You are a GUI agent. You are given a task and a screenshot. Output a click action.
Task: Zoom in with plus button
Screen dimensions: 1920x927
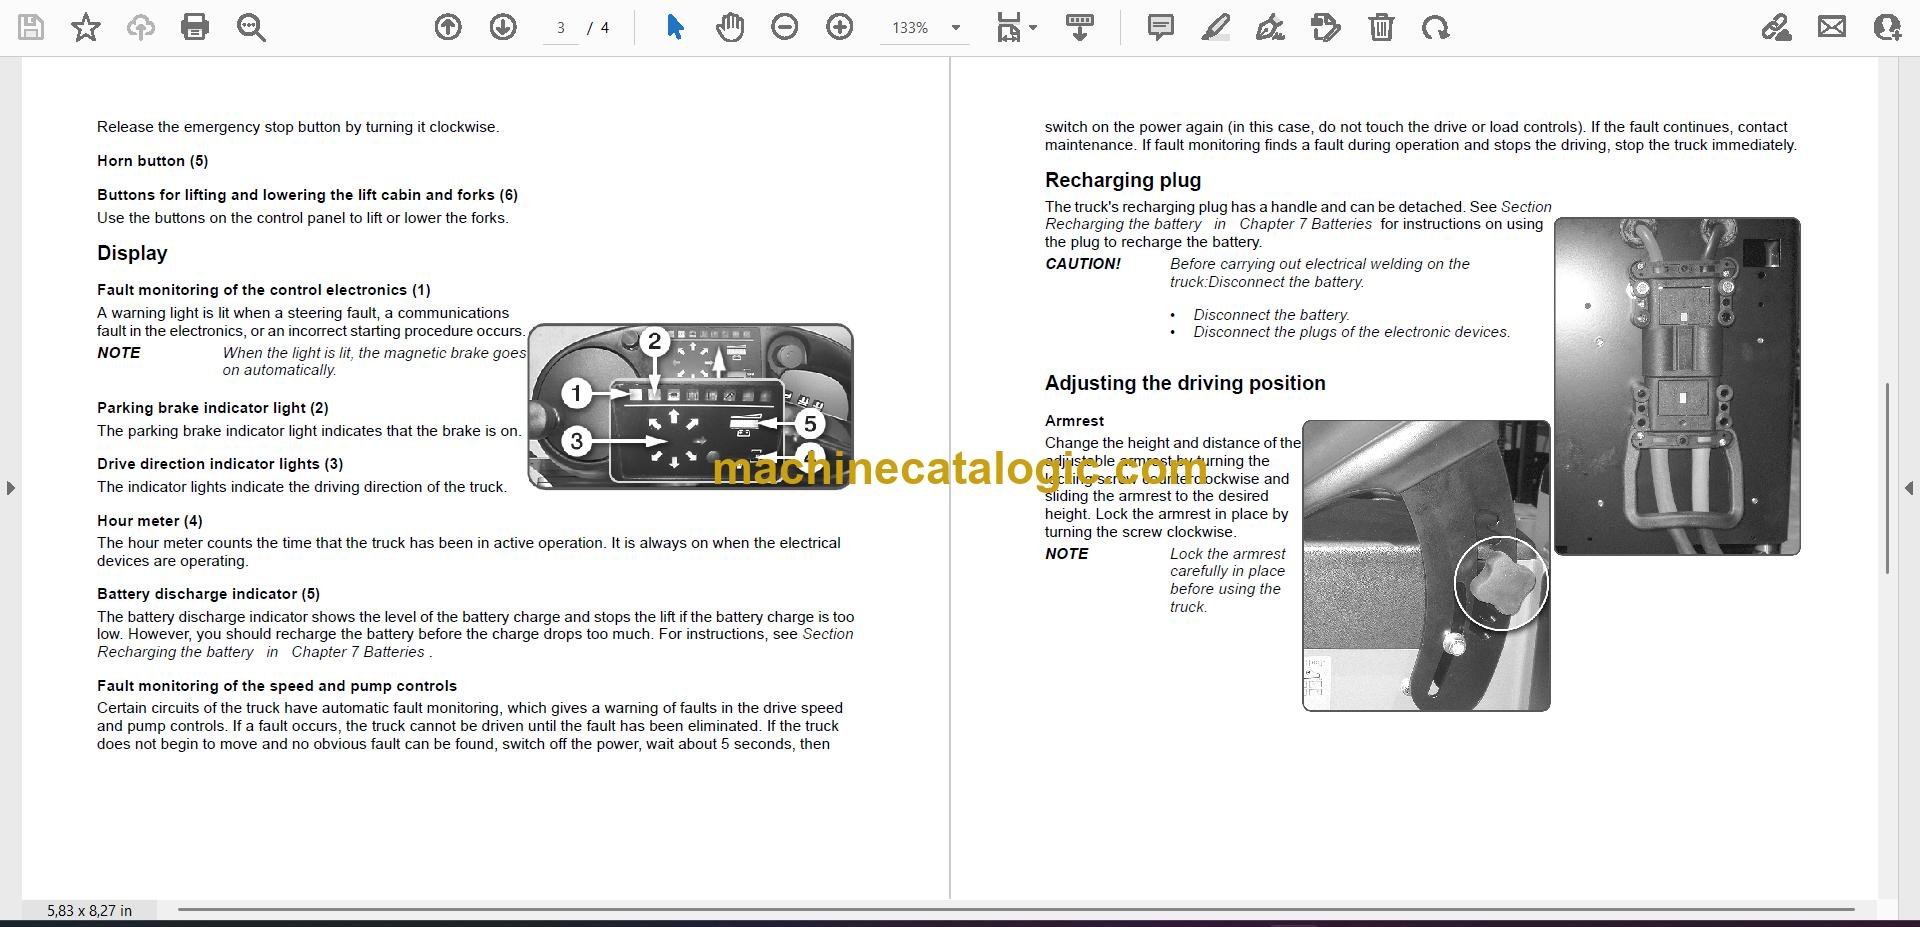pyautogui.click(x=840, y=27)
